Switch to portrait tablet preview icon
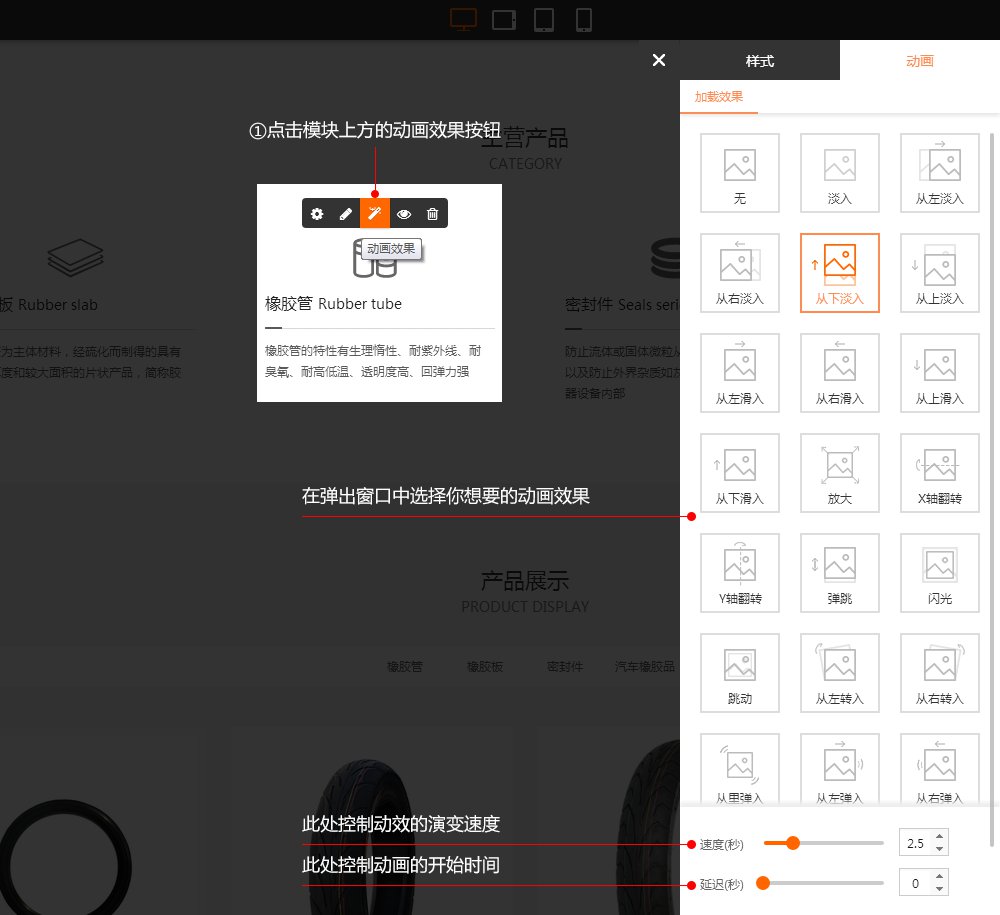This screenshot has height=915, width=1000. point(544,20)
